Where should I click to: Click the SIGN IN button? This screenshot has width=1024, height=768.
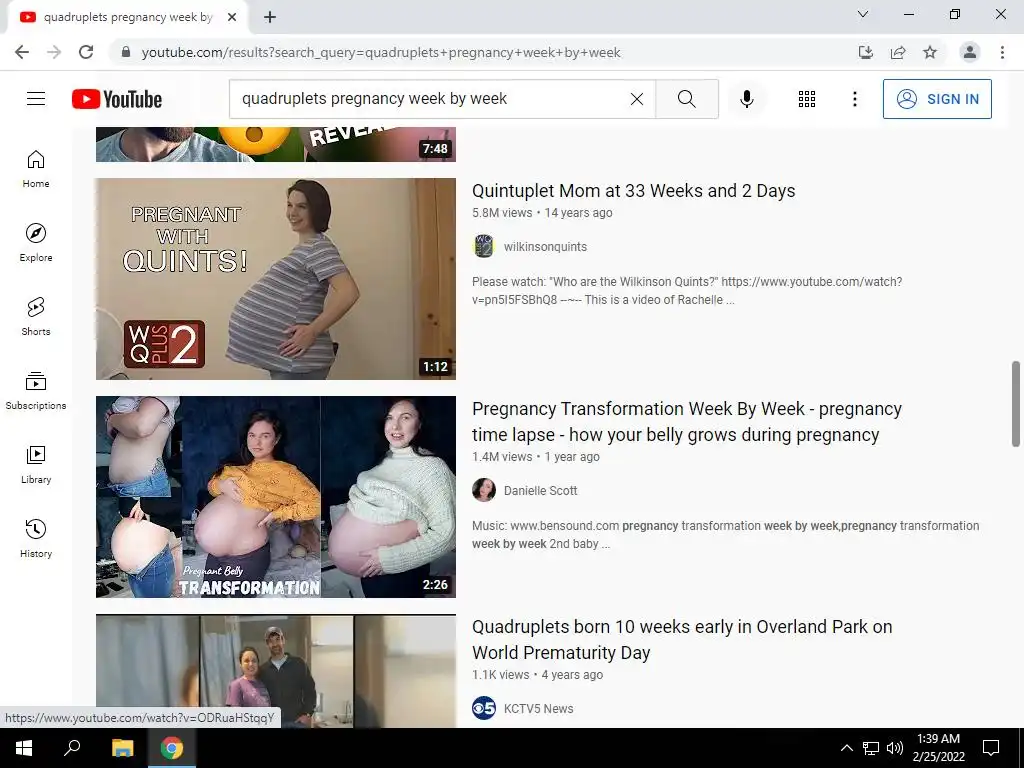click(937, 99)
